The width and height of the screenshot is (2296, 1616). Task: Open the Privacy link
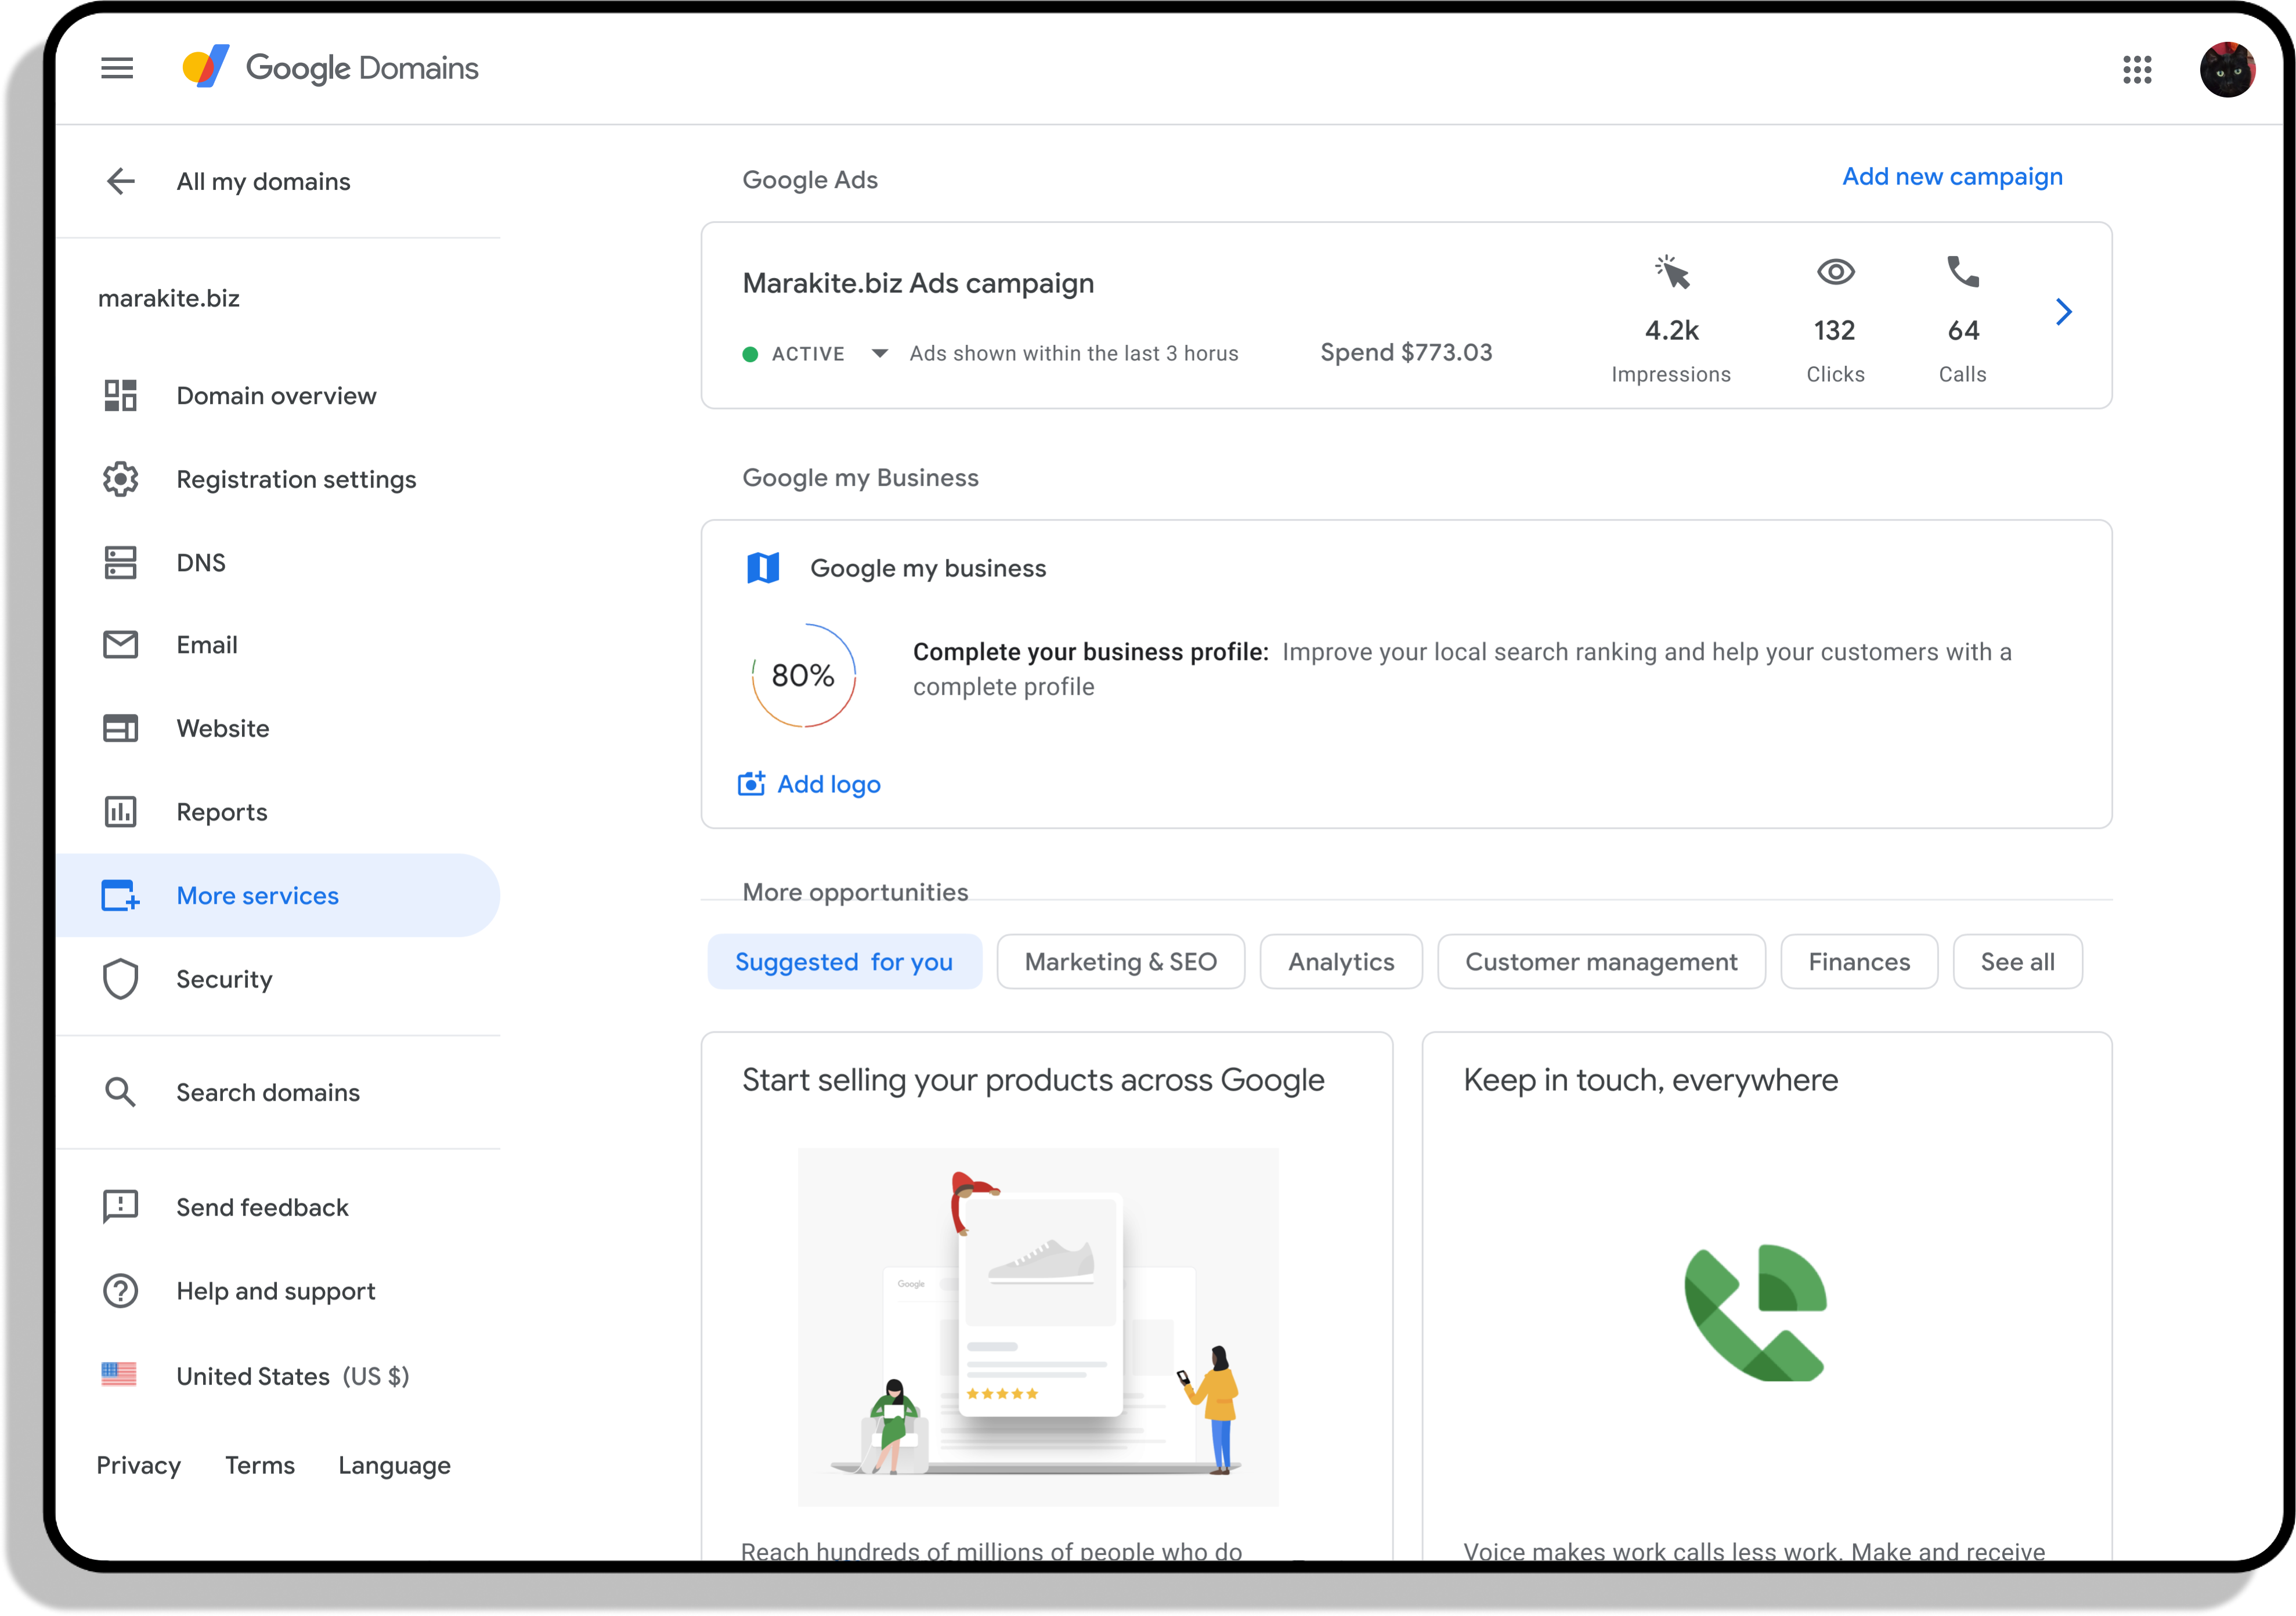pyautogui.click(x=138, y=1465)
